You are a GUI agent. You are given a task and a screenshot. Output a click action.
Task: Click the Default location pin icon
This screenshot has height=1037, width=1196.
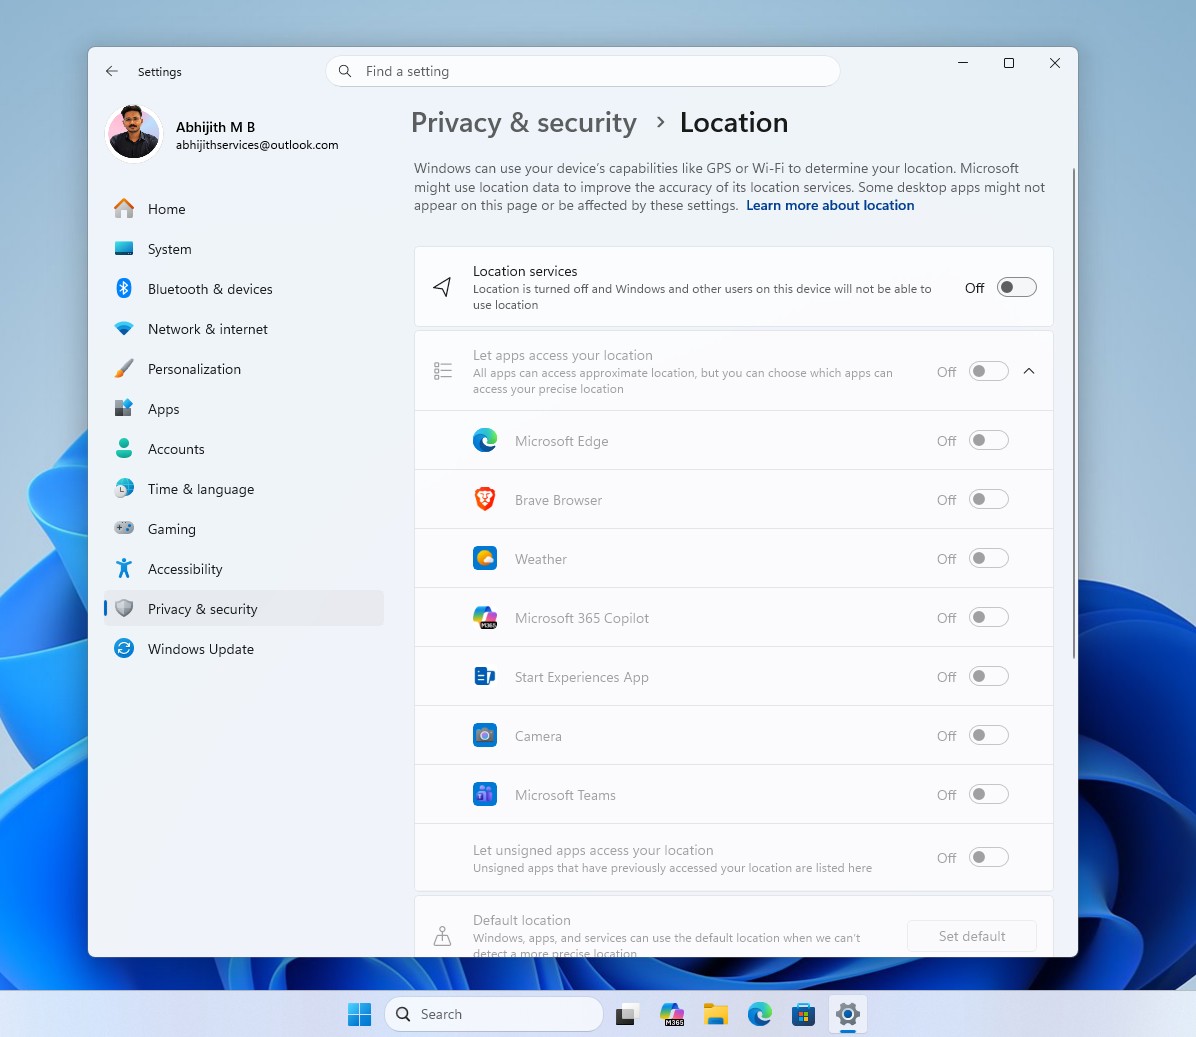click(x=442, y=936)
